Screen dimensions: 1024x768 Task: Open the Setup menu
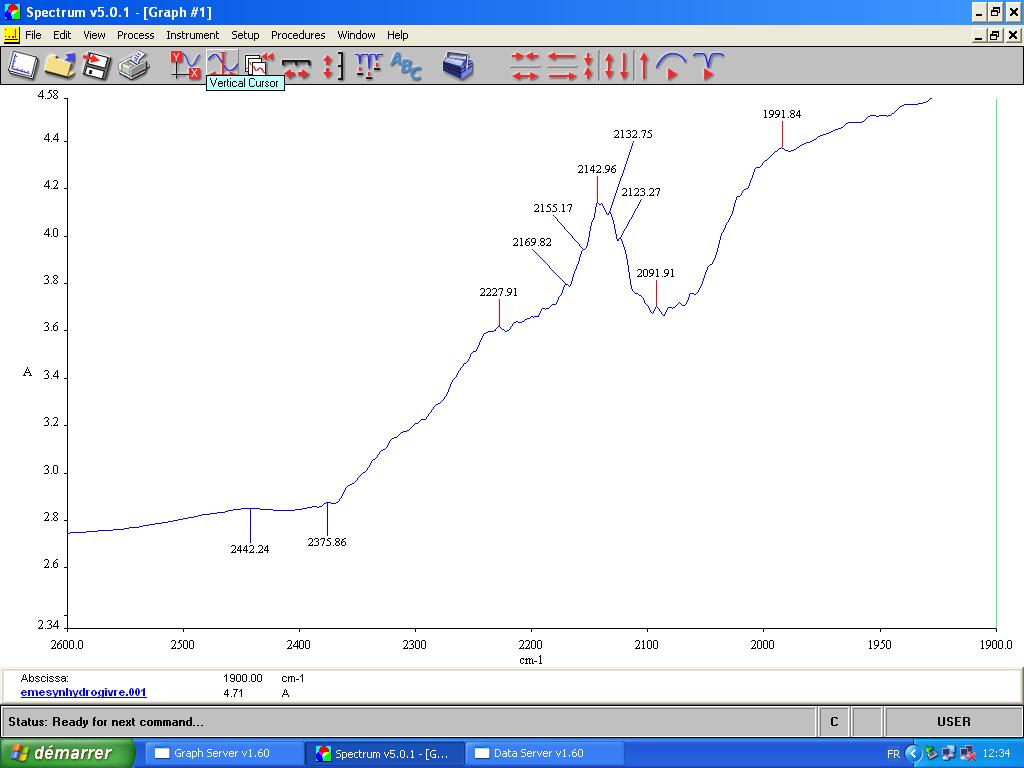point(245,35)
